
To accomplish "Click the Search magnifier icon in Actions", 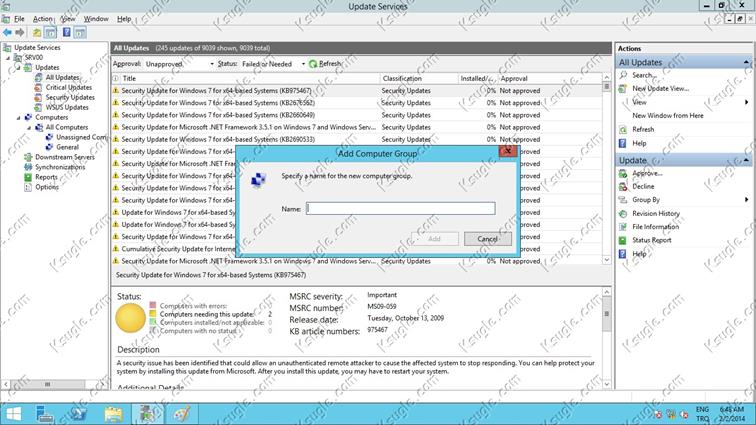I will click(x=623, y=75).
